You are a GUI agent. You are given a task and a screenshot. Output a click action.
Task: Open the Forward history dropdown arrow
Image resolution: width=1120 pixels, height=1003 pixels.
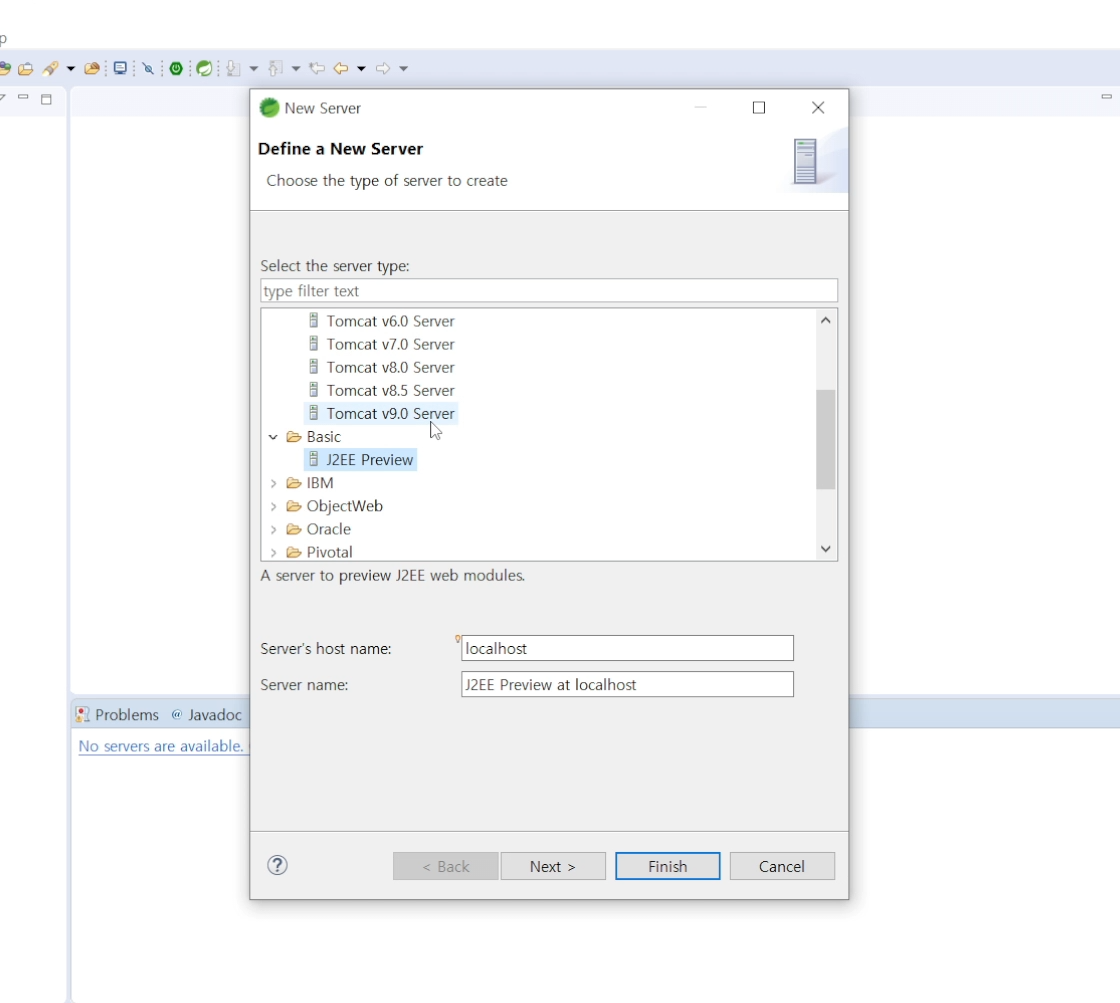coord(404,69)
